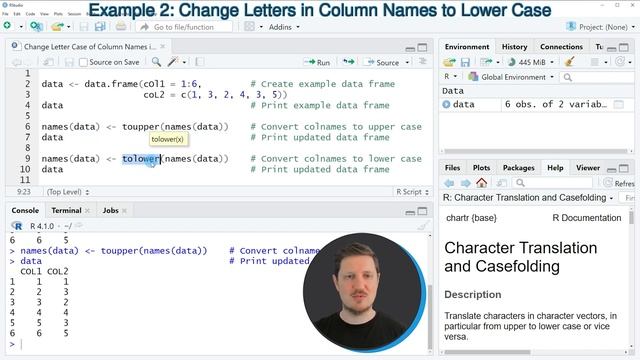Click the Save workspace disk icon
640x360 pixels.
[x=465, y=62]
